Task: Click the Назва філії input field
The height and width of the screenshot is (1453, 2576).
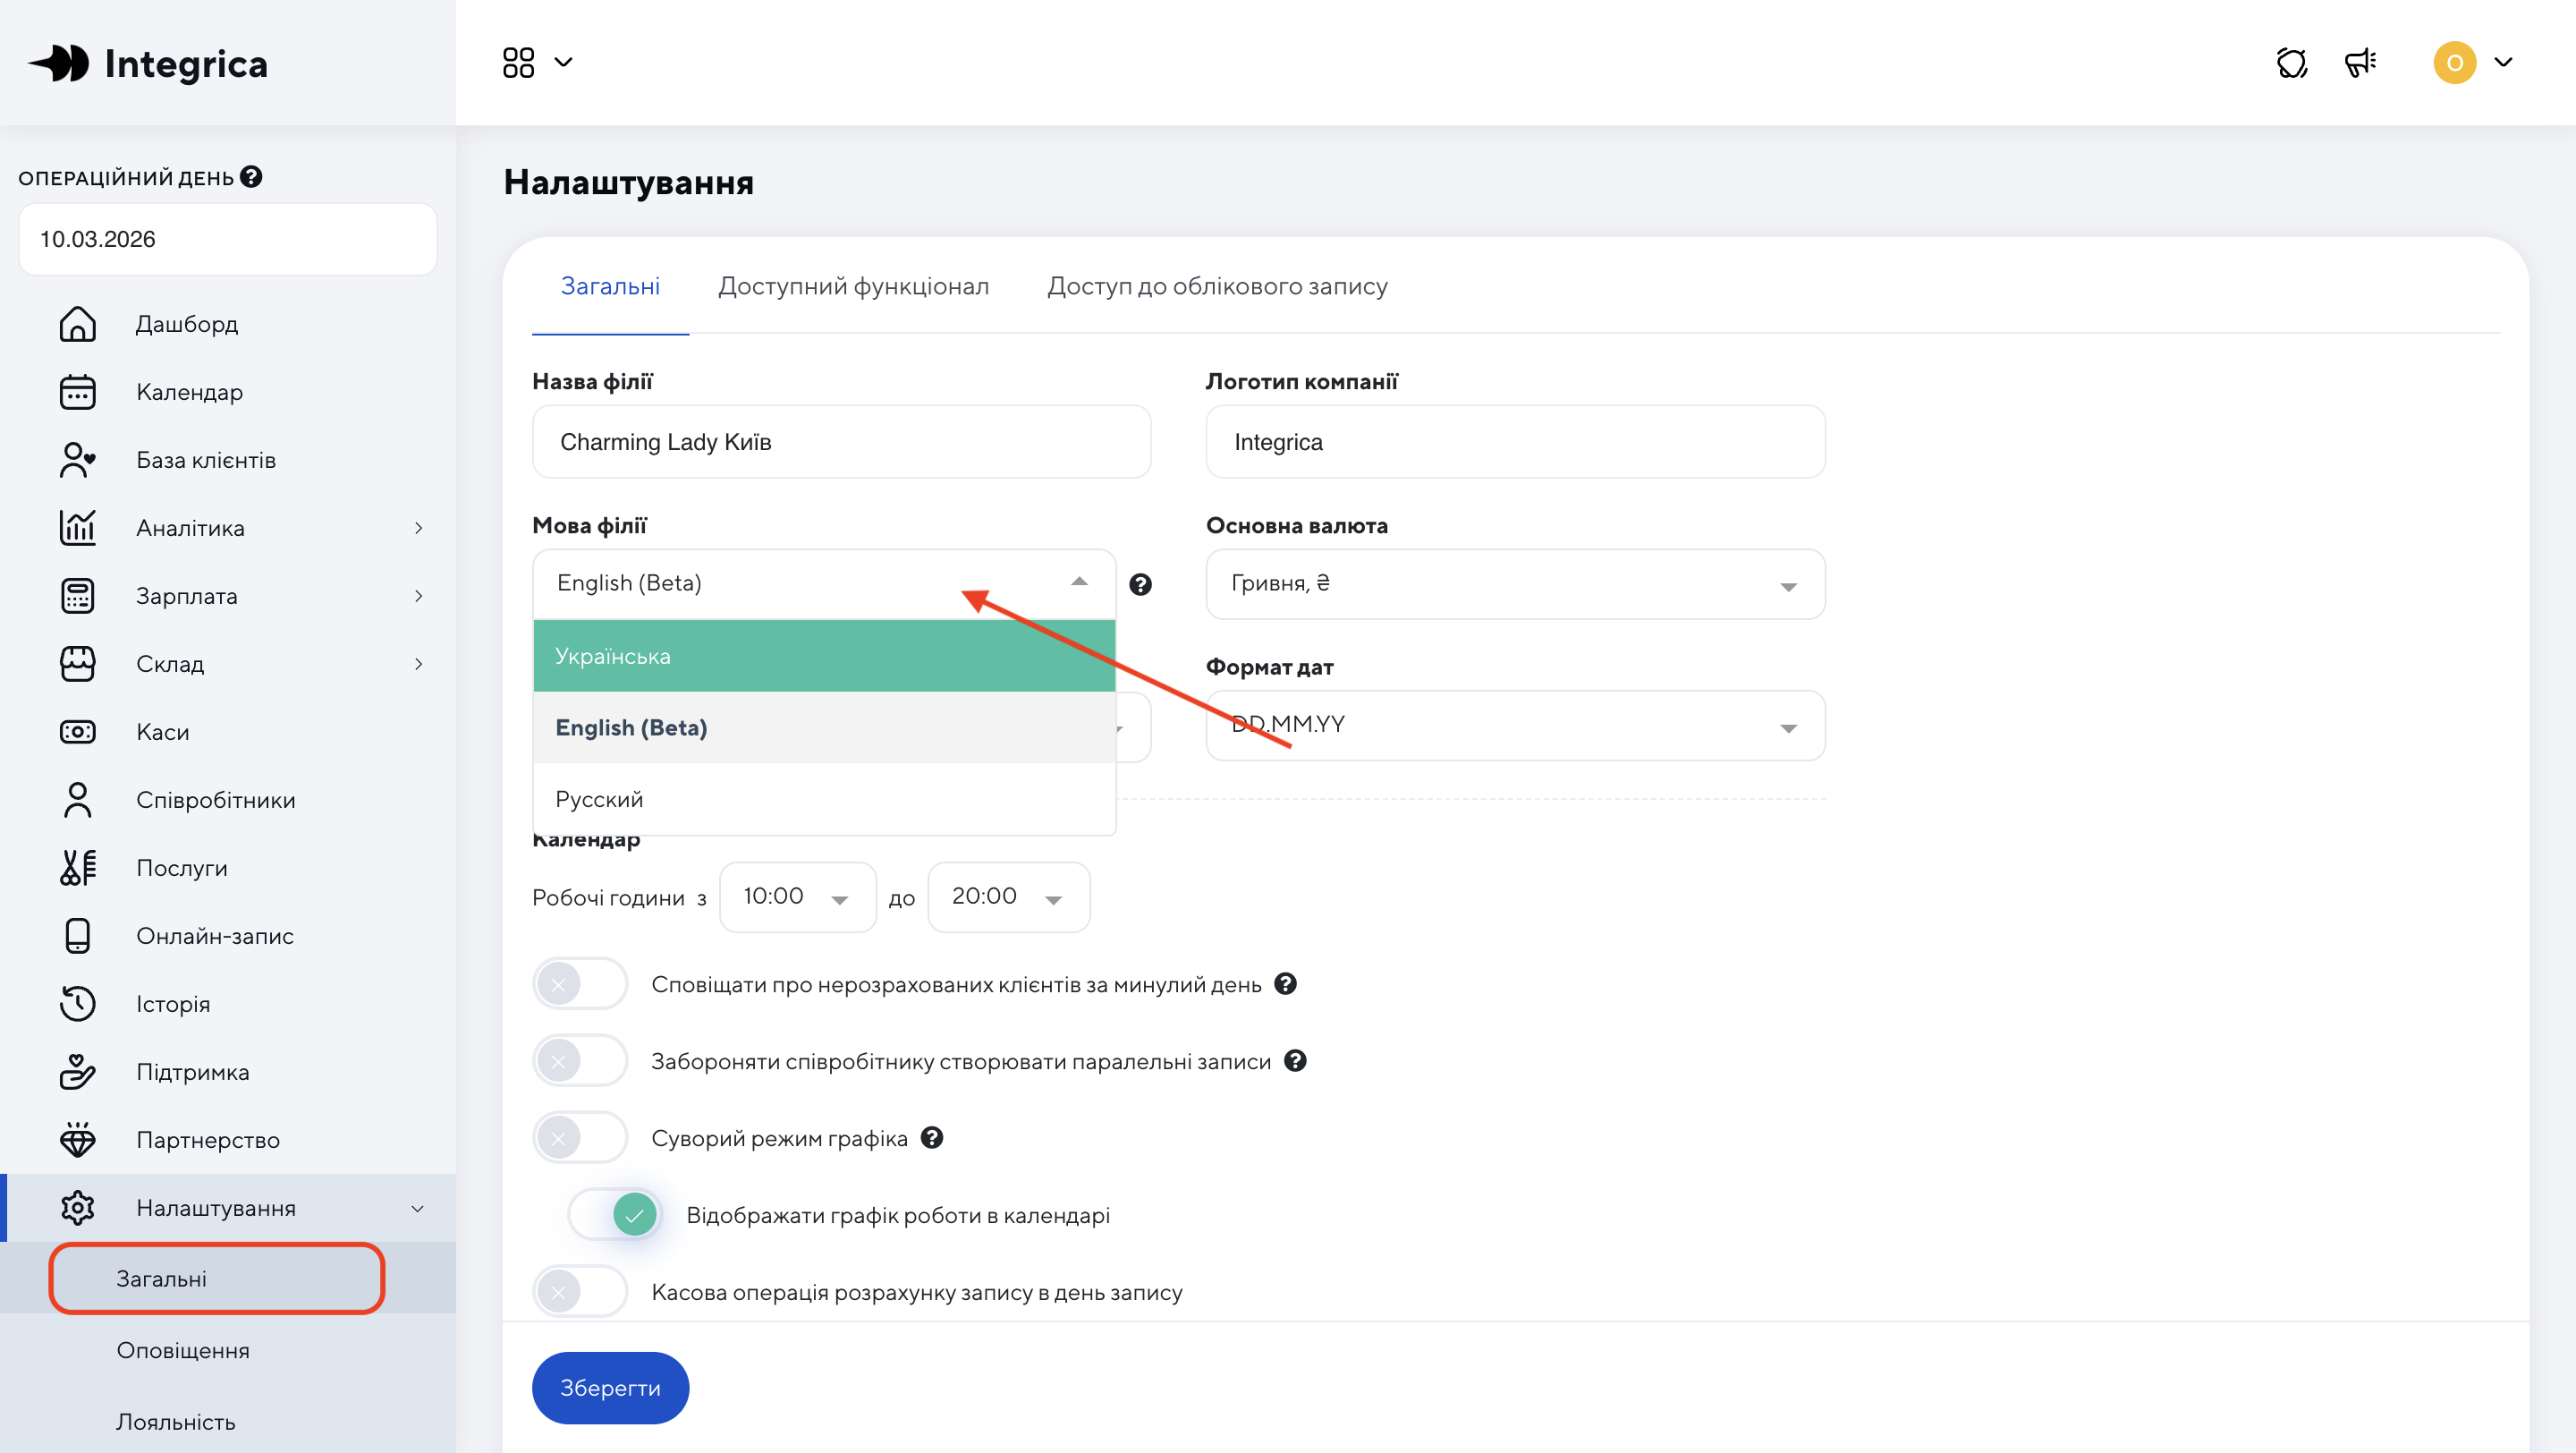Action: (x=841, y=442)
